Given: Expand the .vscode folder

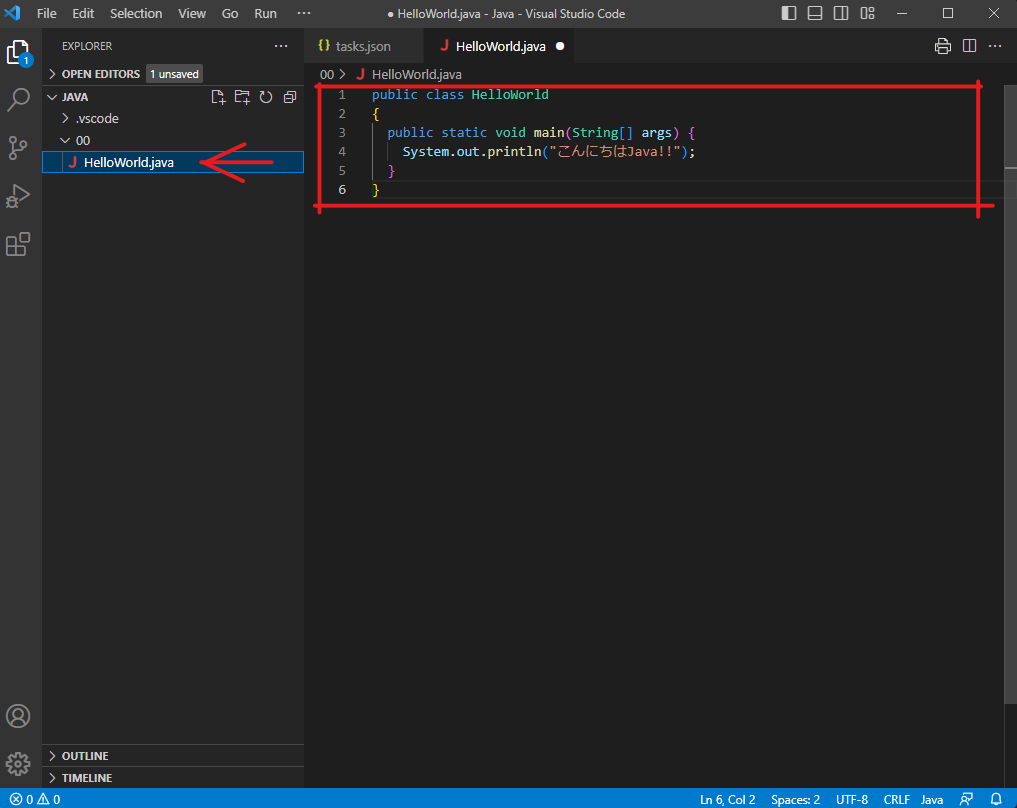Looking at the screenshot, I should 97,118.
